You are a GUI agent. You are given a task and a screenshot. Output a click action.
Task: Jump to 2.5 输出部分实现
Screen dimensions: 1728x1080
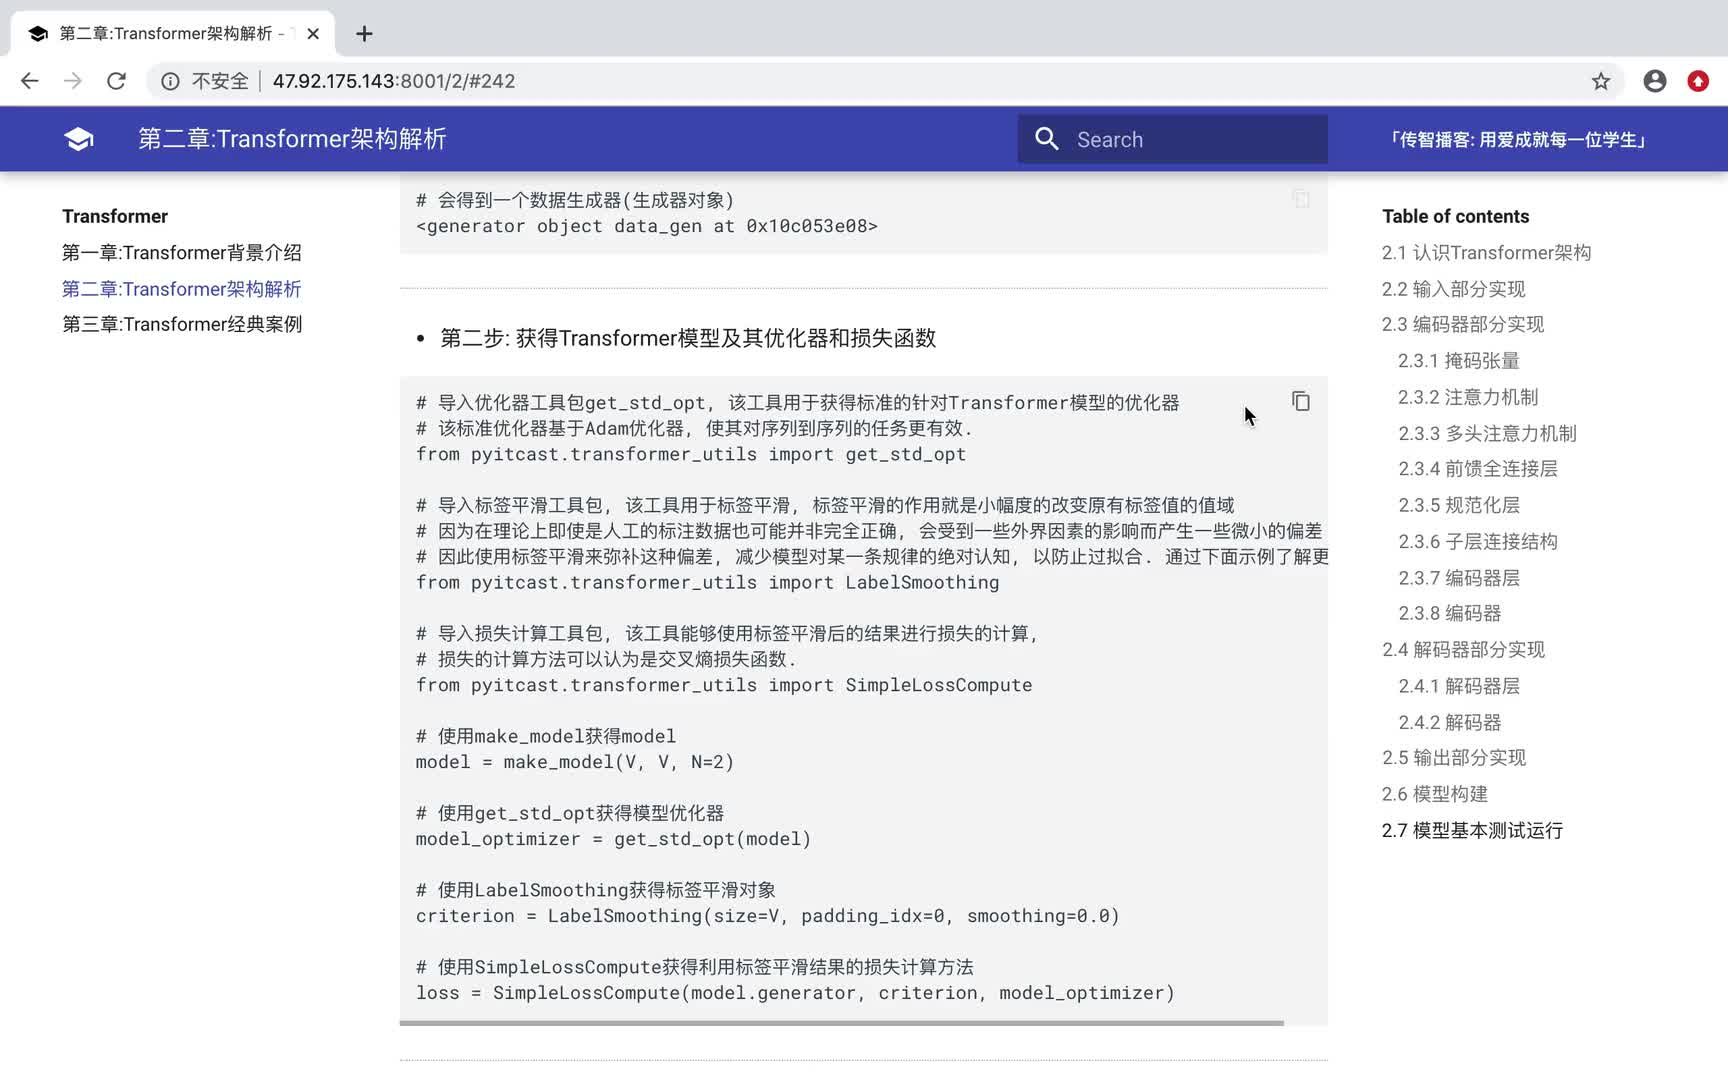1454,758
